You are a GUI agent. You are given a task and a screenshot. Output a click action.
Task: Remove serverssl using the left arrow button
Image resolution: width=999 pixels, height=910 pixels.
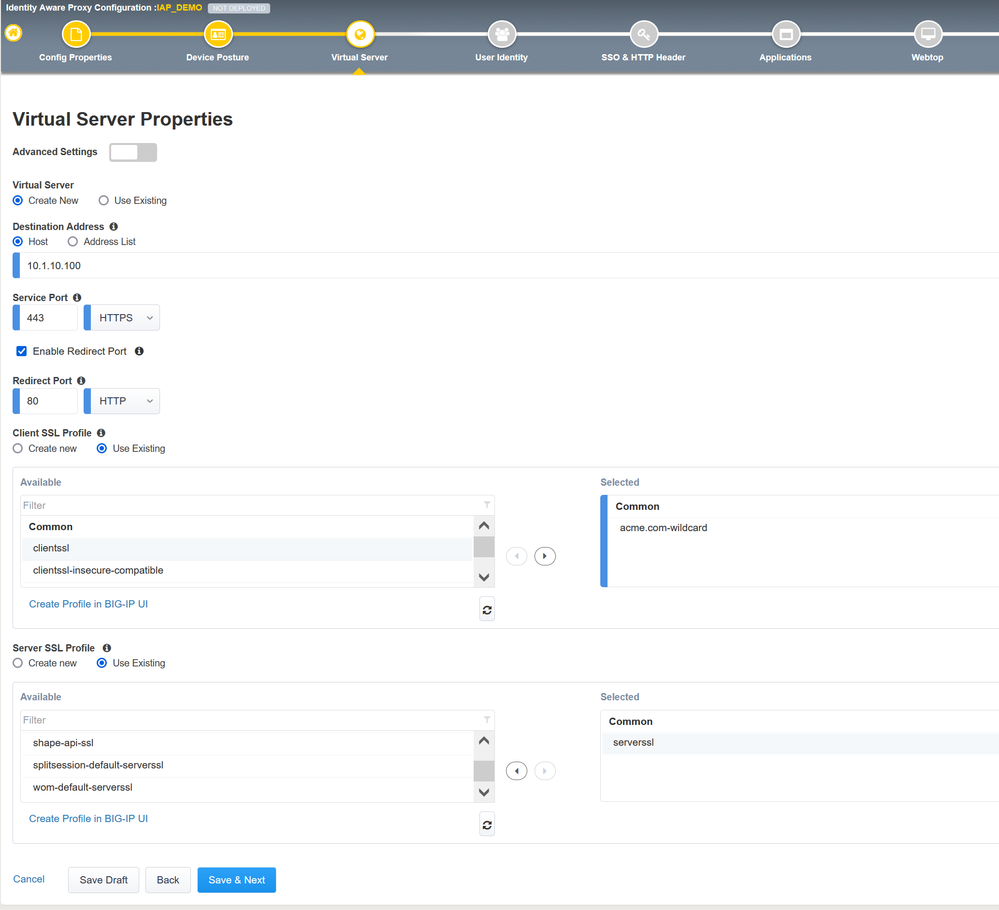pos(517,771)
